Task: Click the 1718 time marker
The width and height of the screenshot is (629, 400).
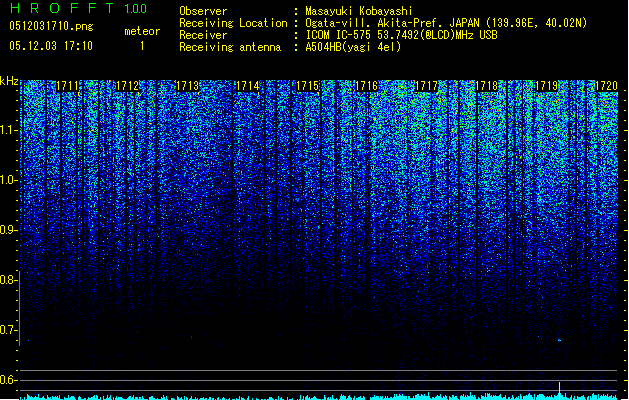Action: [x=487, y=86]
